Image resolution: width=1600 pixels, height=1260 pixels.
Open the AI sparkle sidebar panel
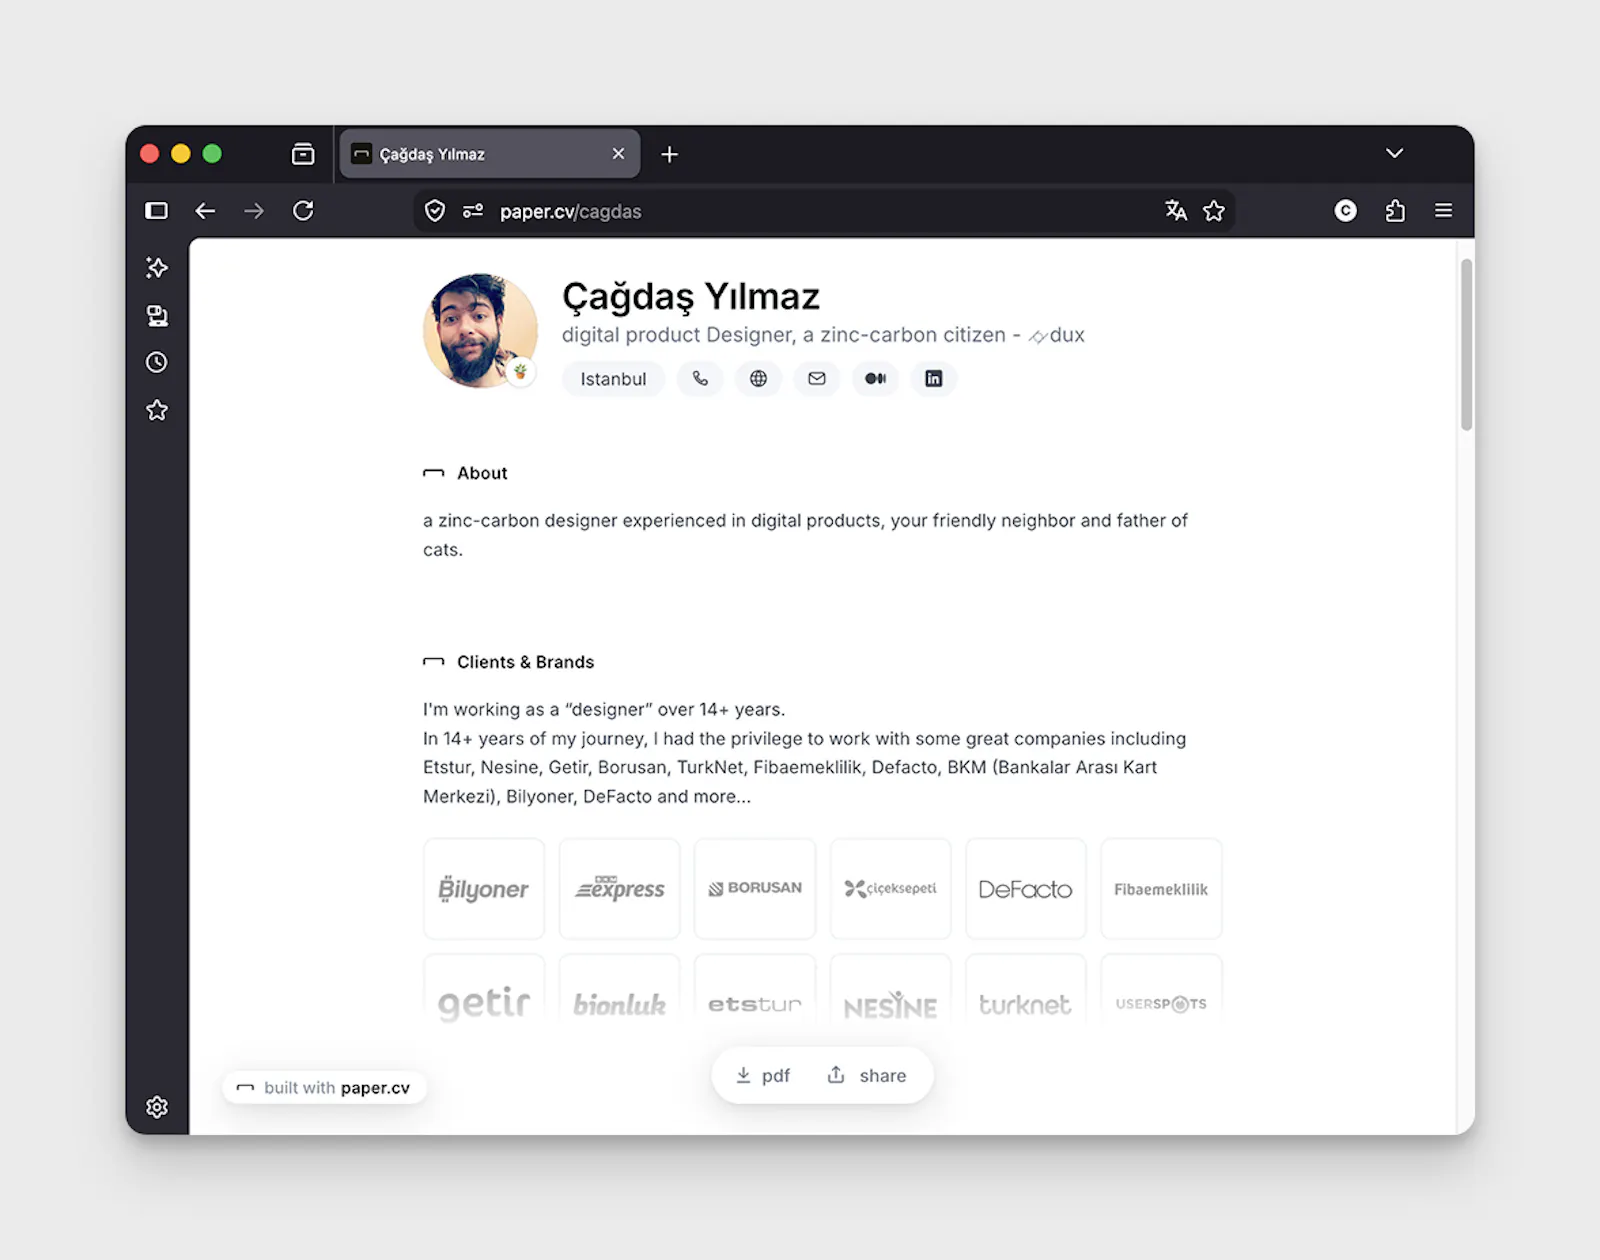click(x=157, y=267)
